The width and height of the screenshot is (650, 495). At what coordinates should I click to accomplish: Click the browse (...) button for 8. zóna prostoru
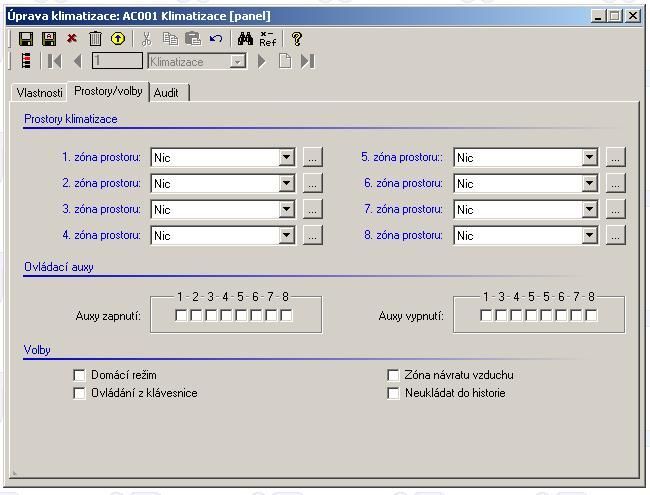pos(615,235)
